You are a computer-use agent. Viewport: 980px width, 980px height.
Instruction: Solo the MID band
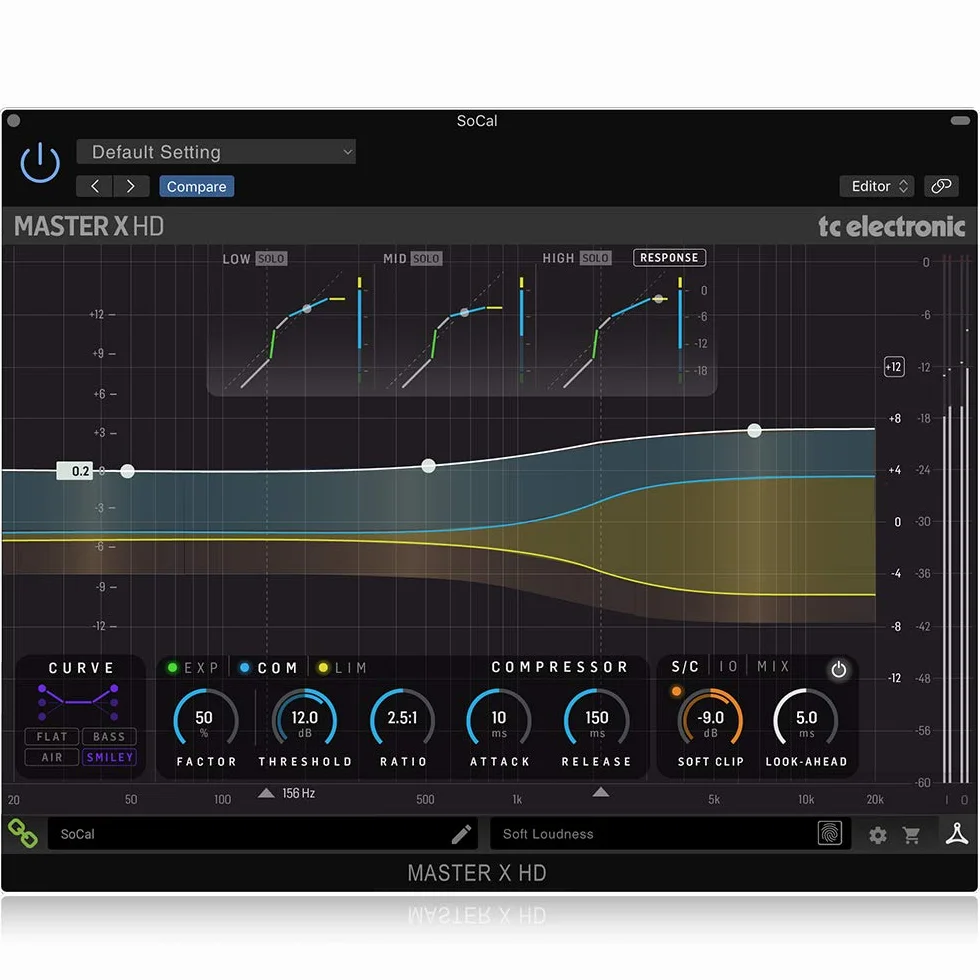(x=426, y=259)
